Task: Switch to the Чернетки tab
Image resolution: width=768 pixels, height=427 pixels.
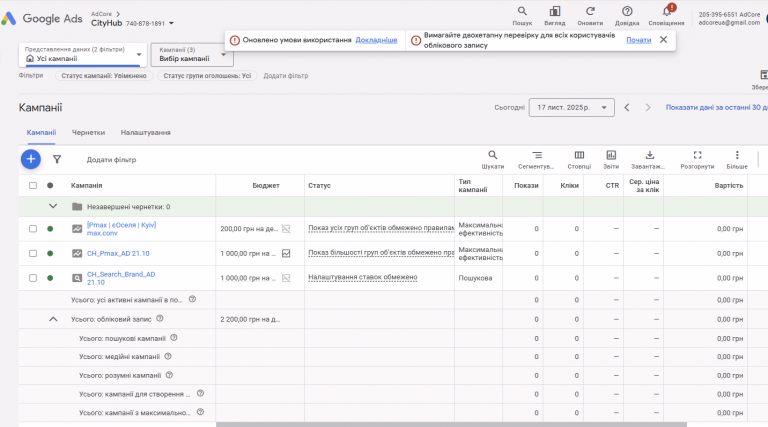Action: (88, 132)
